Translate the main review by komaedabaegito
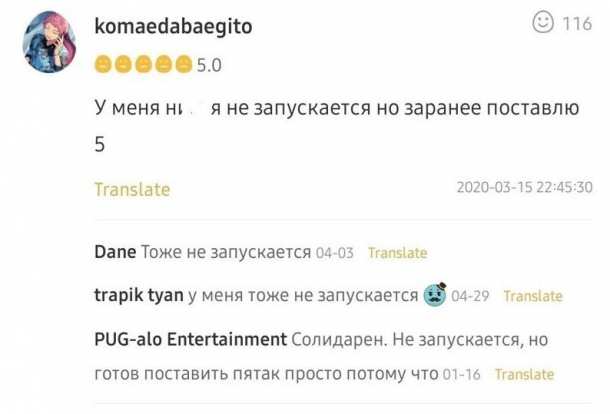Screen dimensions: 610x414 pos(132,189)
